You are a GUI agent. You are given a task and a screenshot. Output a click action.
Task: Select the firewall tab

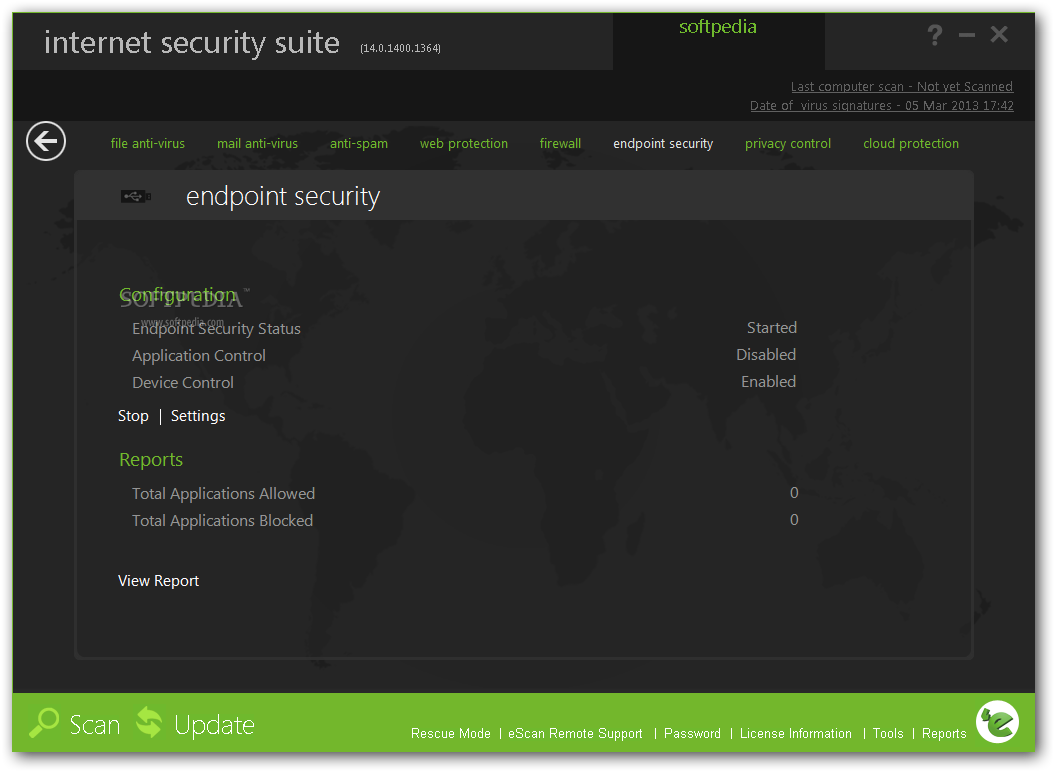click(x=560, y=143)
